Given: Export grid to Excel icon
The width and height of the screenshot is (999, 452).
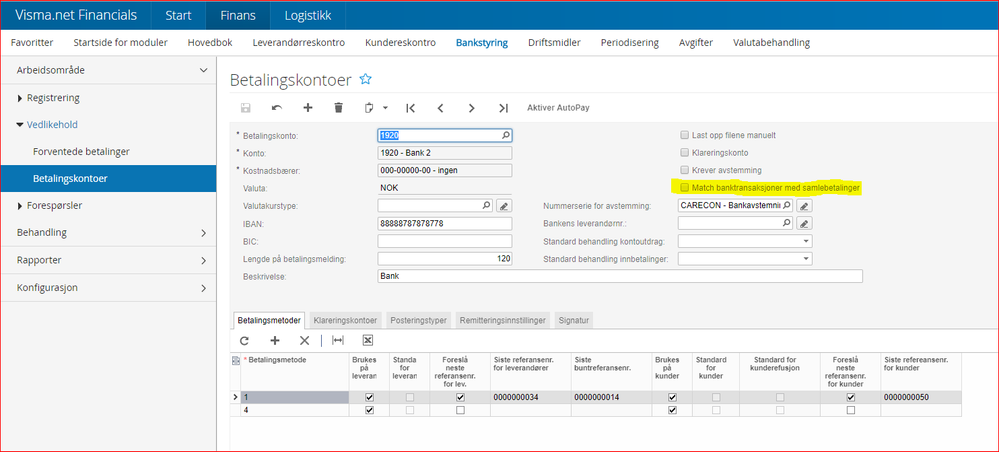Looking at the screenshot, I should coord(368,340).
